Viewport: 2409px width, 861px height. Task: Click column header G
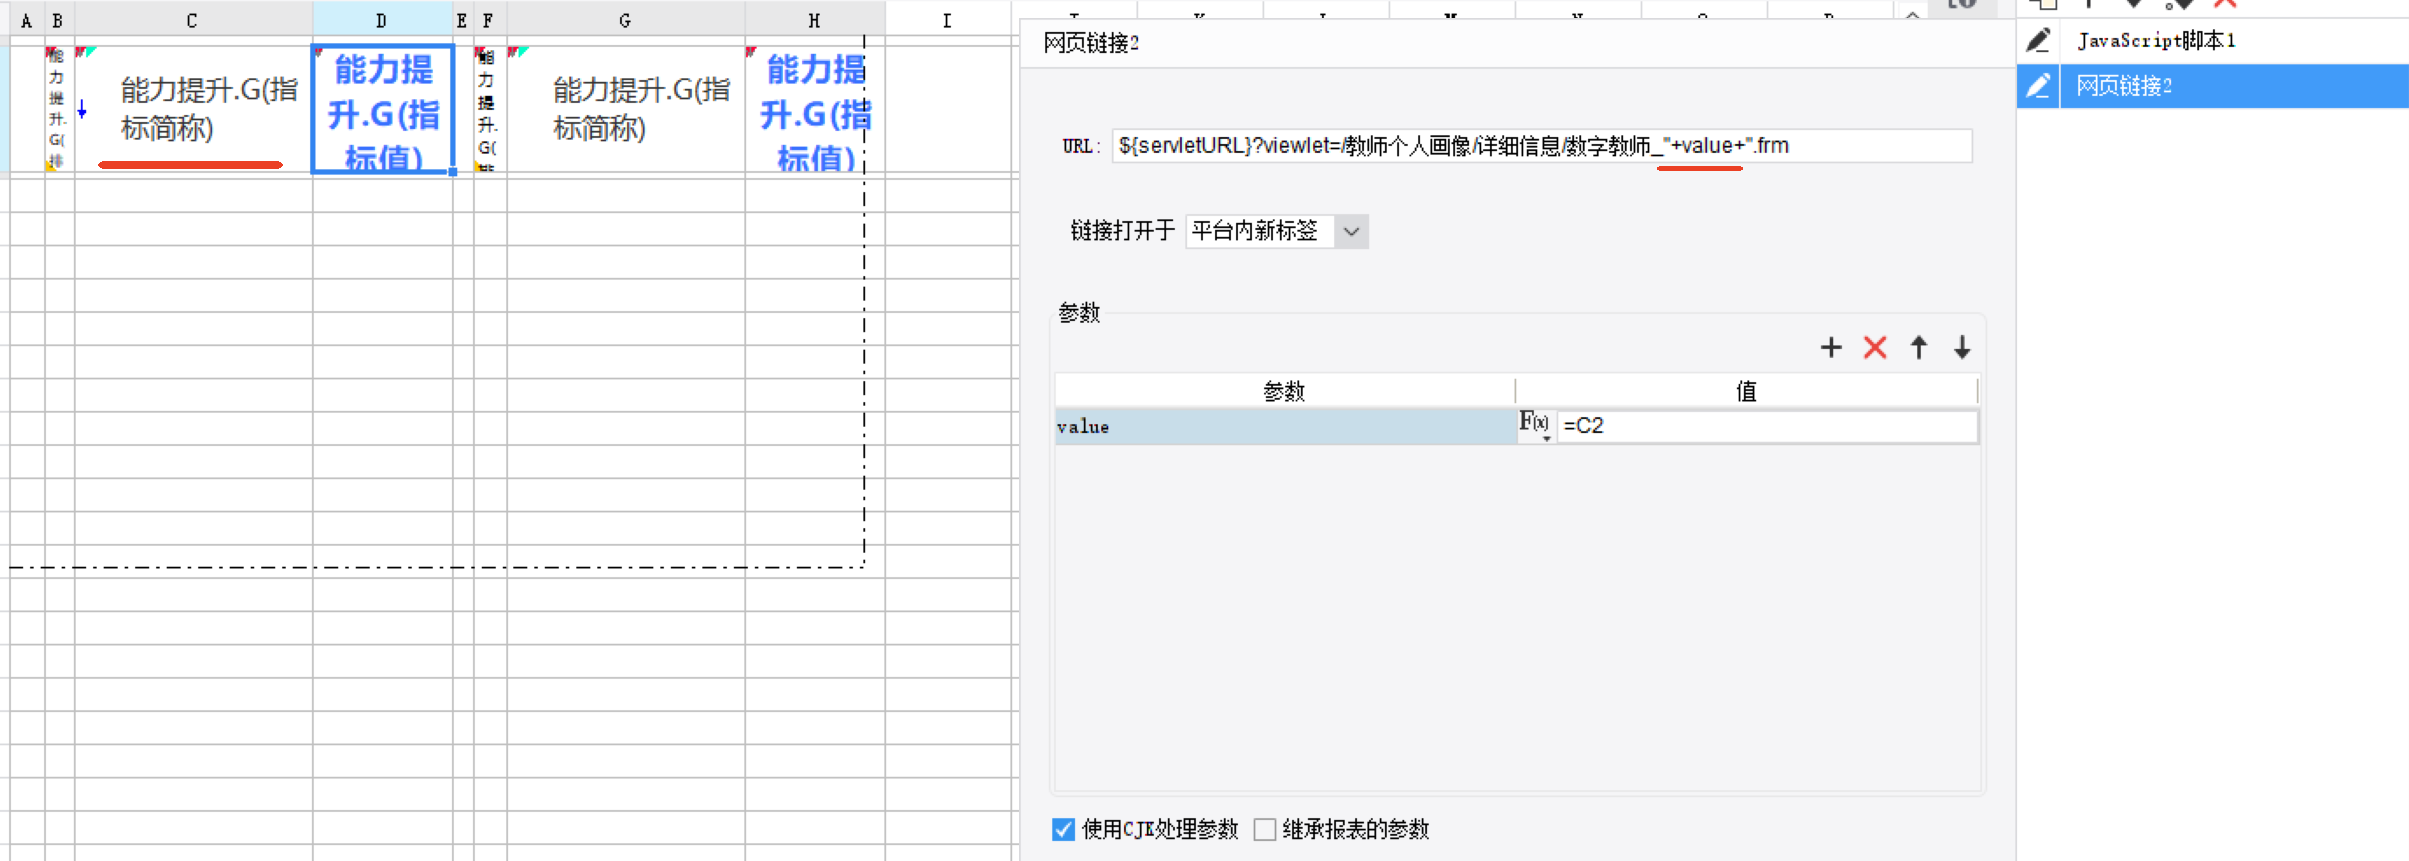(x=625, y=20)
